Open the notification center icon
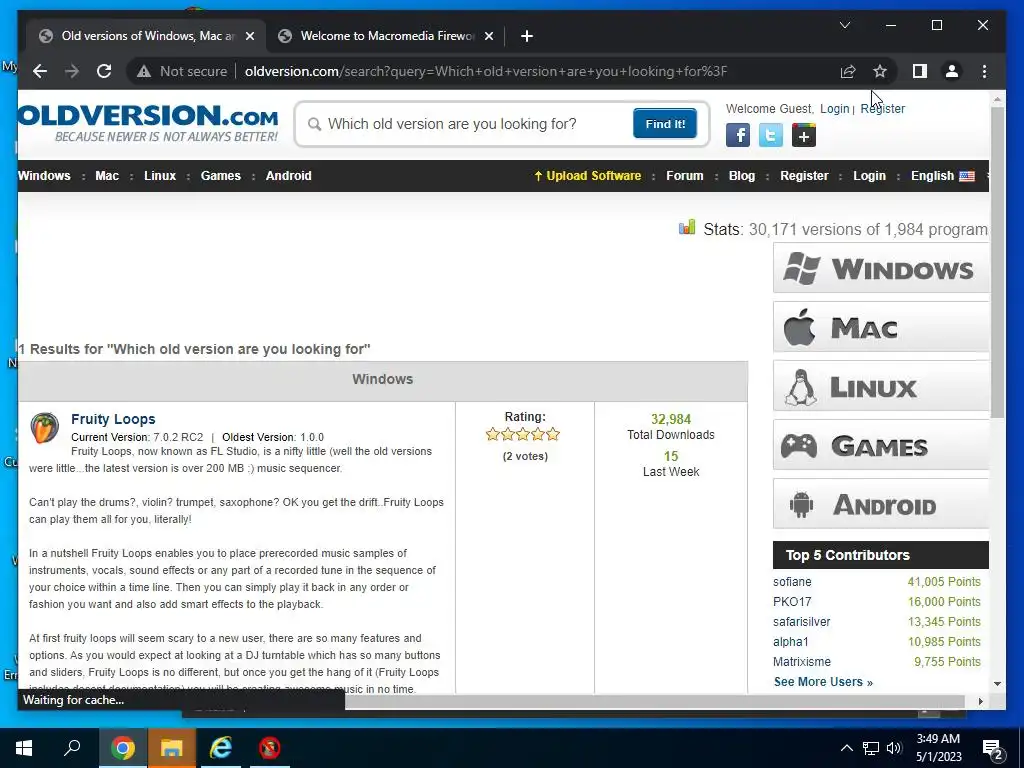The width and height of the screenshot is (1024, 768). click(993, 748)
